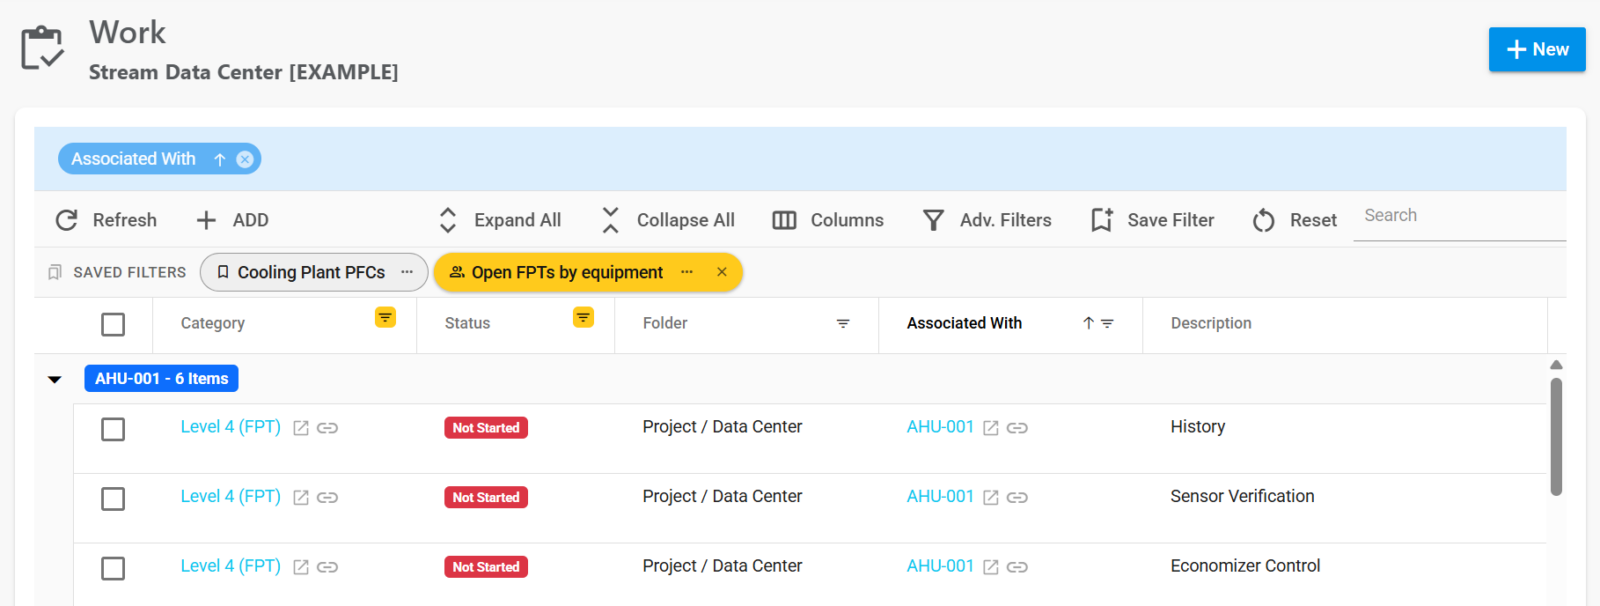Click the New button
This screenshot has width=1600, height=606.
point(1536,49)
